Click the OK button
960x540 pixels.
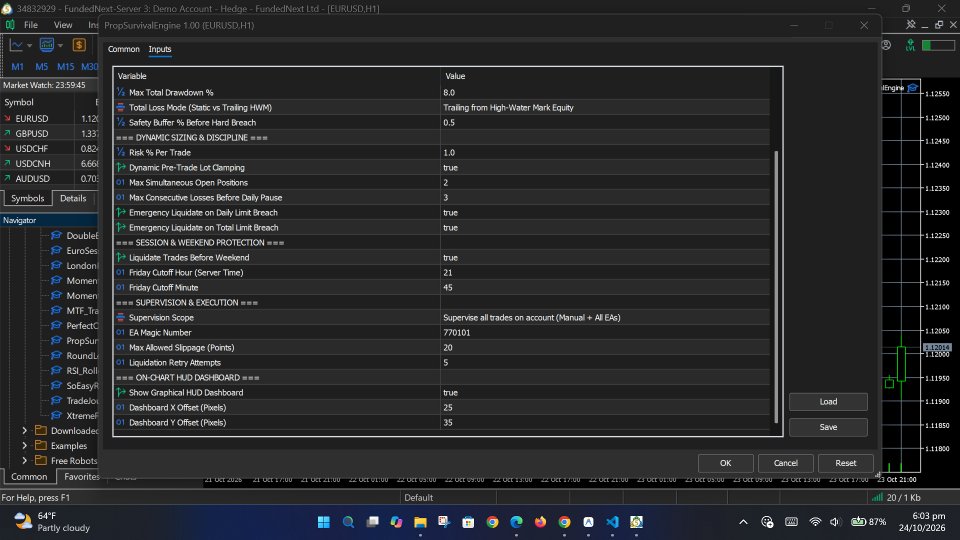click(x=726, y=463)
